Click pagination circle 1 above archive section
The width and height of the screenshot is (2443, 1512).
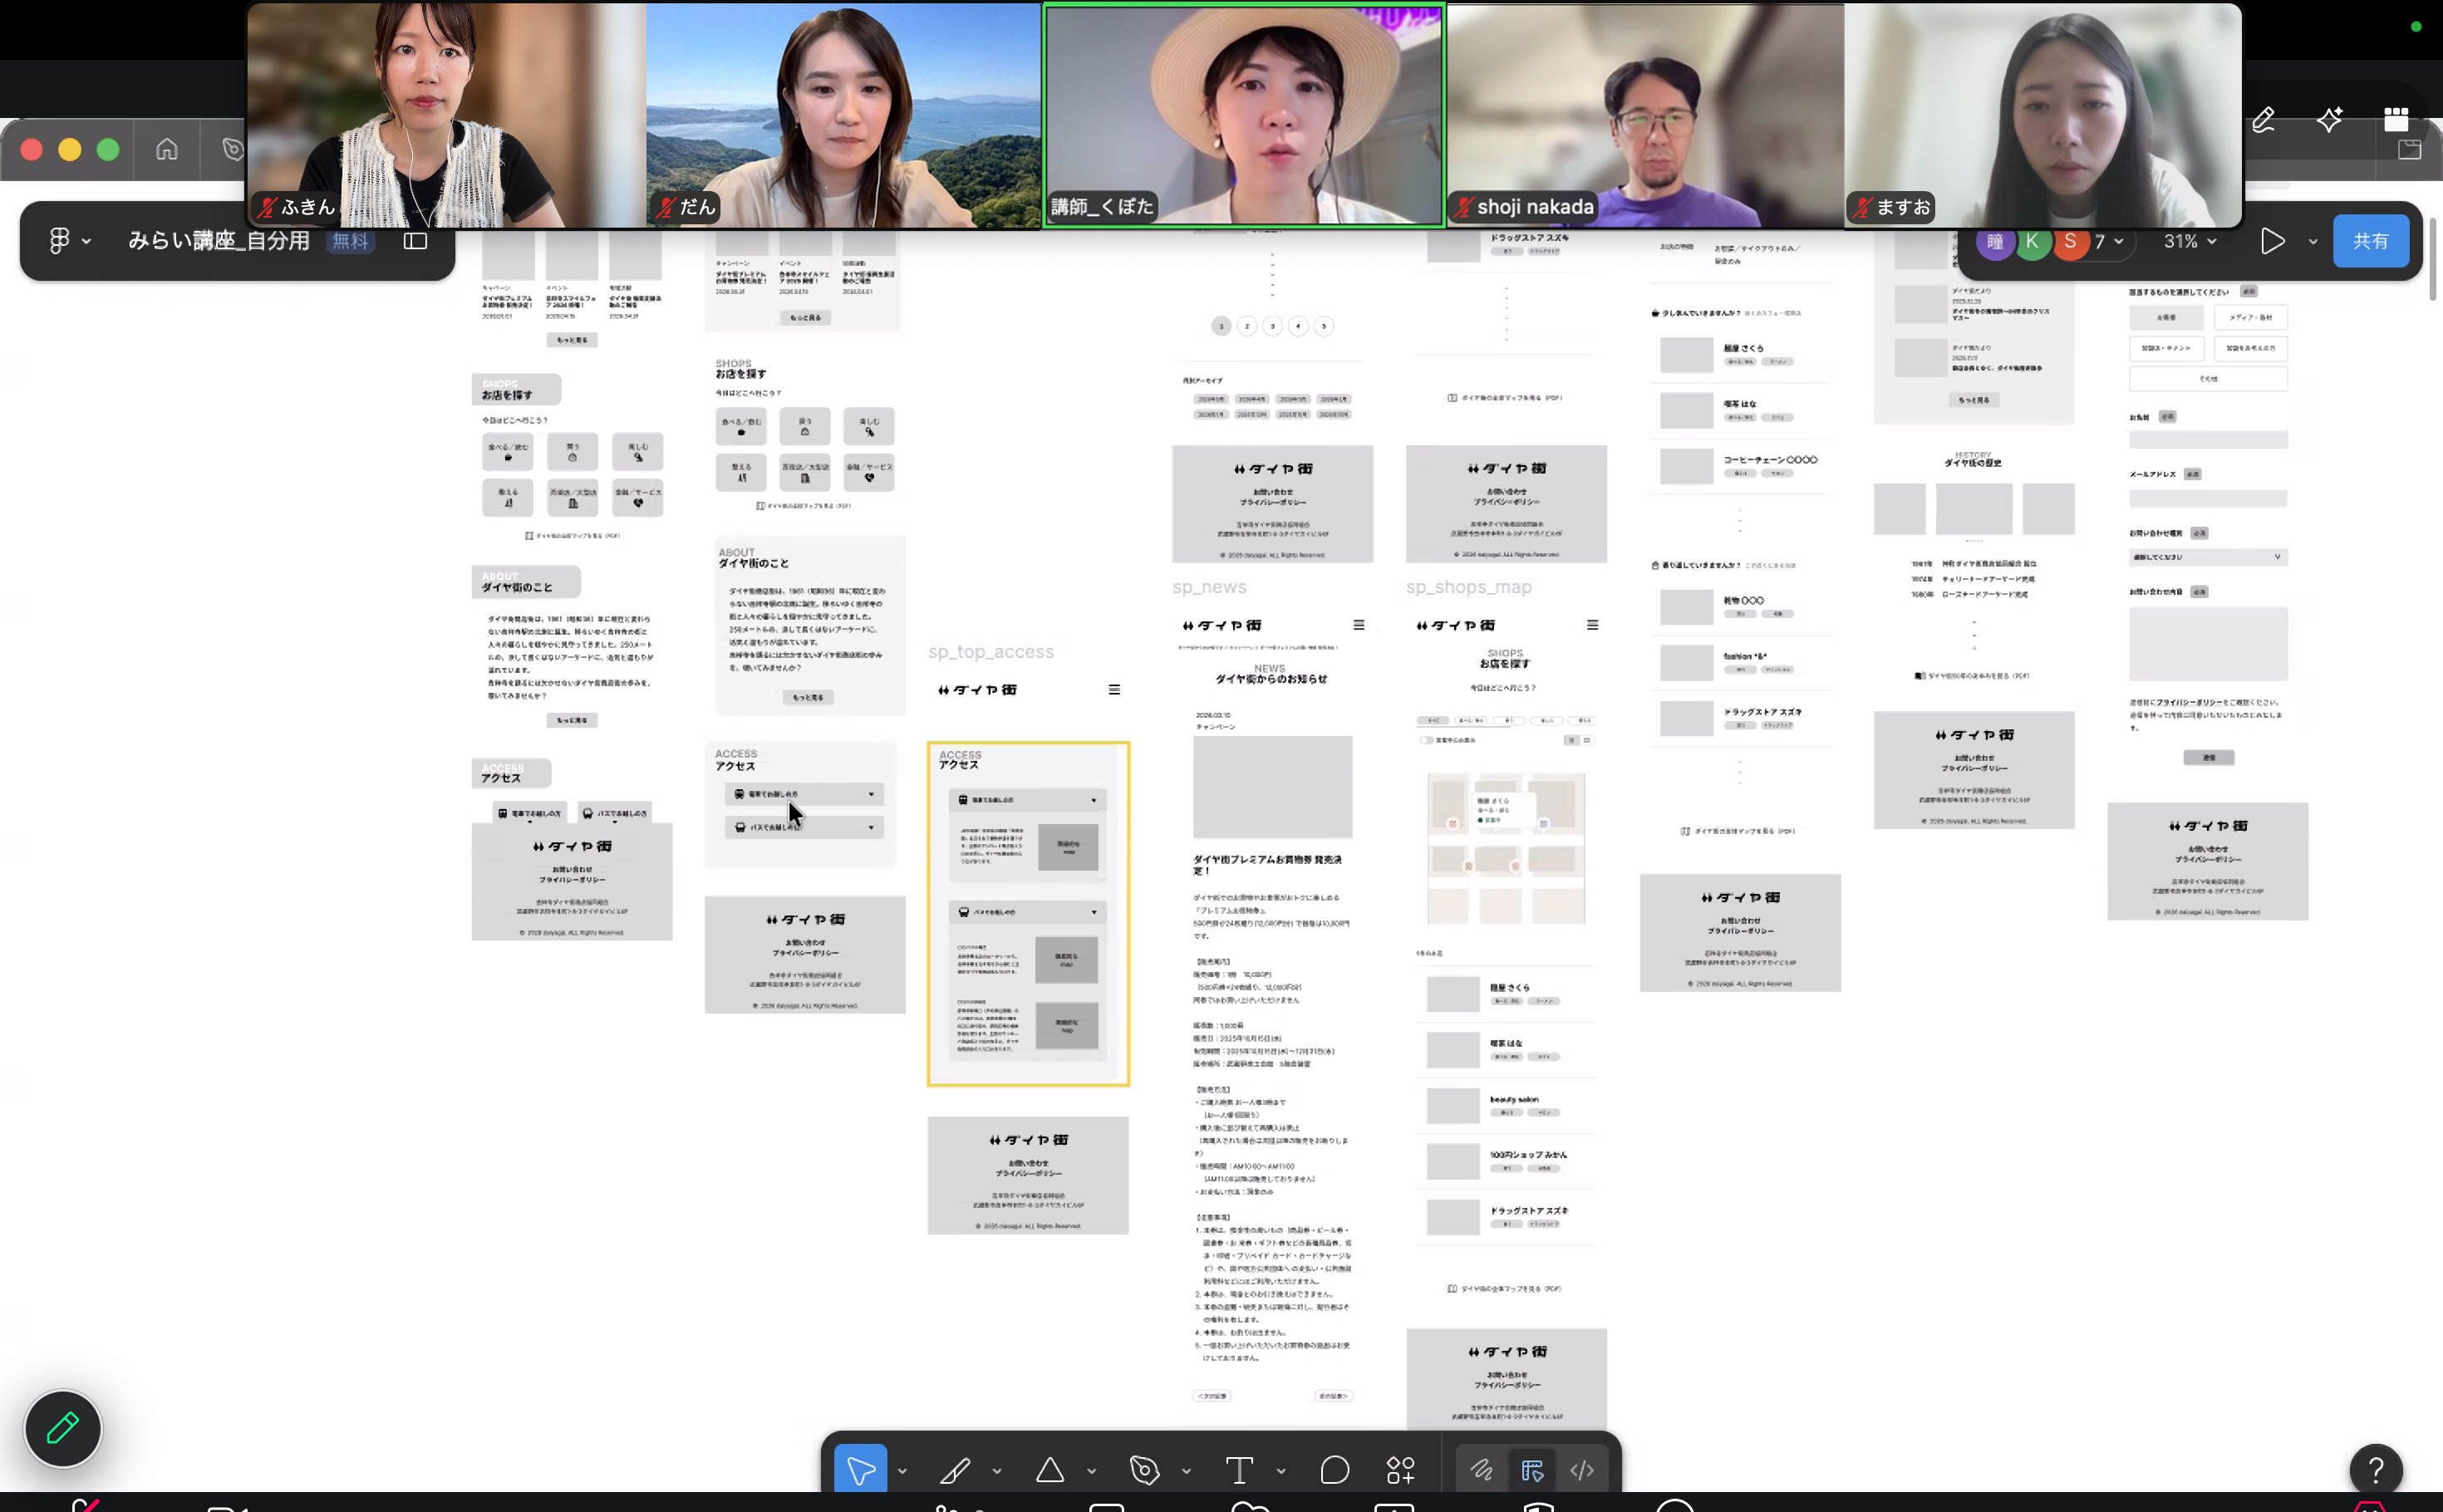(1221, 326)
